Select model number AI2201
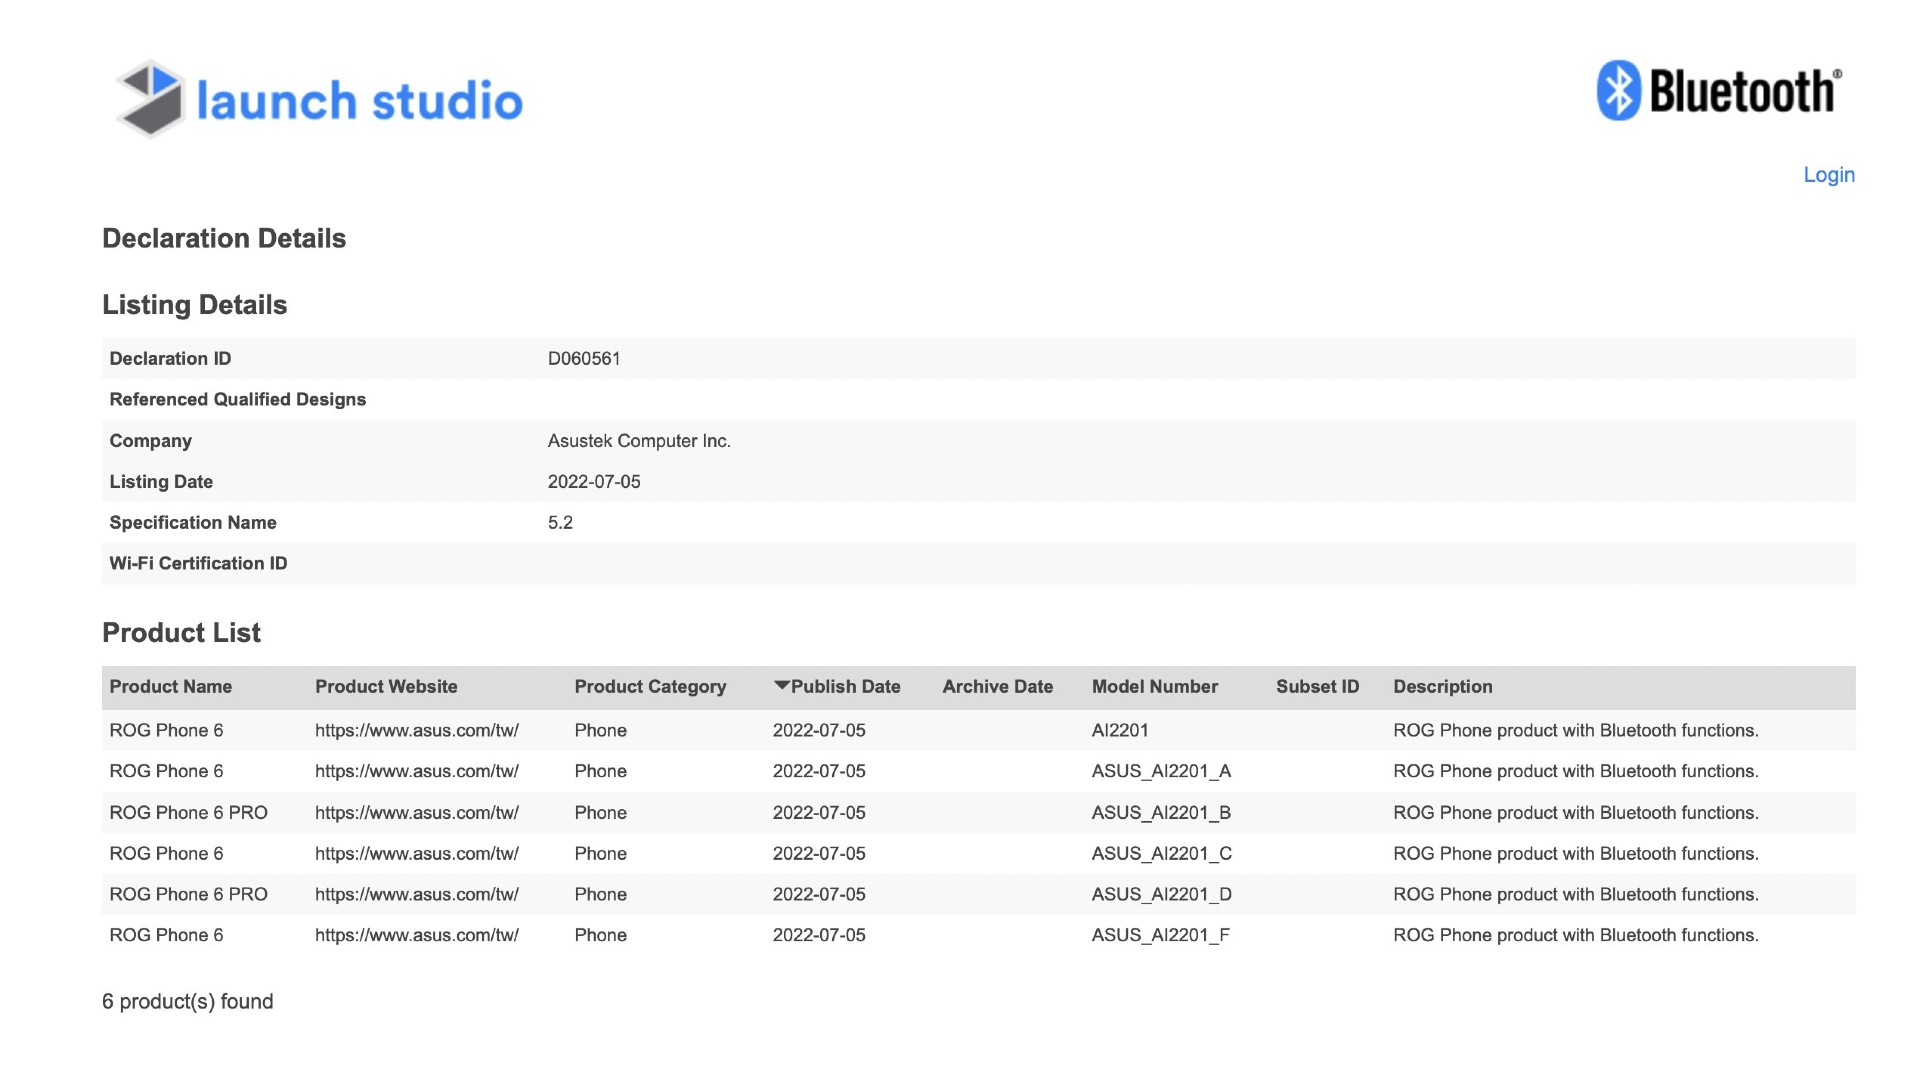1920x1080 pixels. click(1120, 731)
